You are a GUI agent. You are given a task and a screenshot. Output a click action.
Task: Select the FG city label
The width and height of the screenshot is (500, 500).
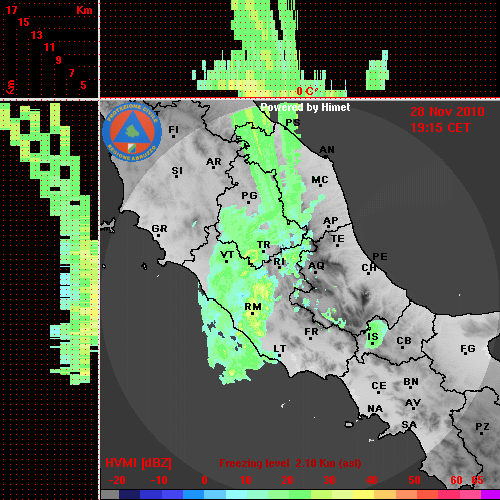pyautogui.click(x=468, y=349)
